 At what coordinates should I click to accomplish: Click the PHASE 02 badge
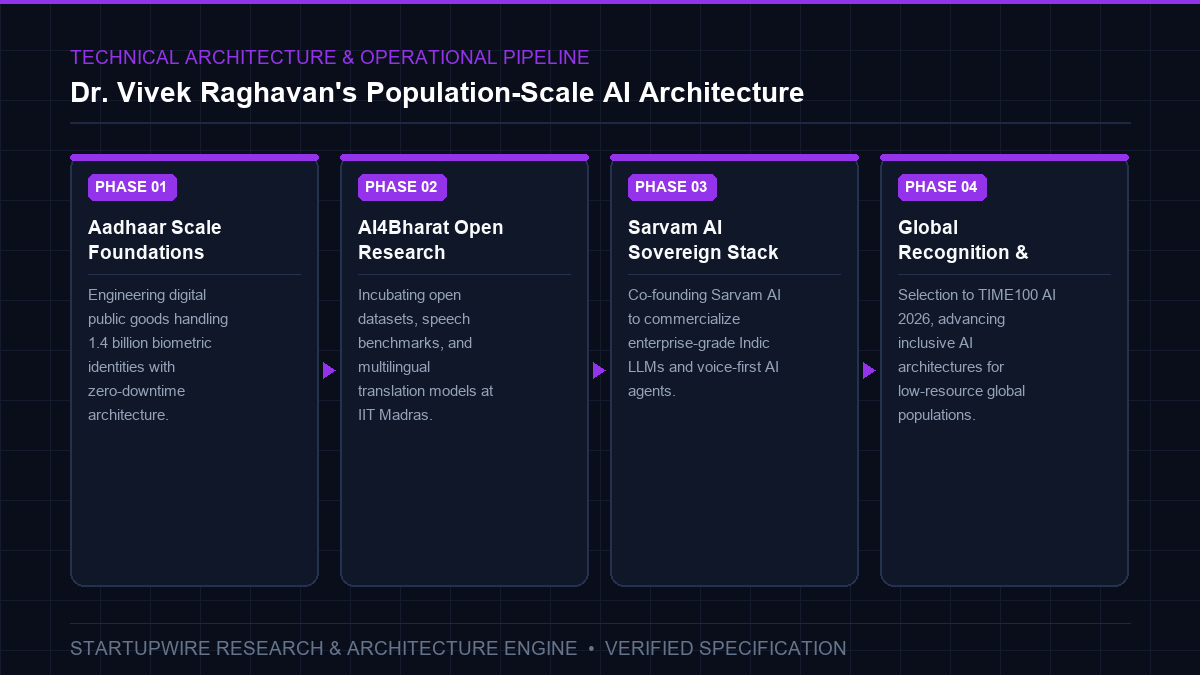coord(402,187)
